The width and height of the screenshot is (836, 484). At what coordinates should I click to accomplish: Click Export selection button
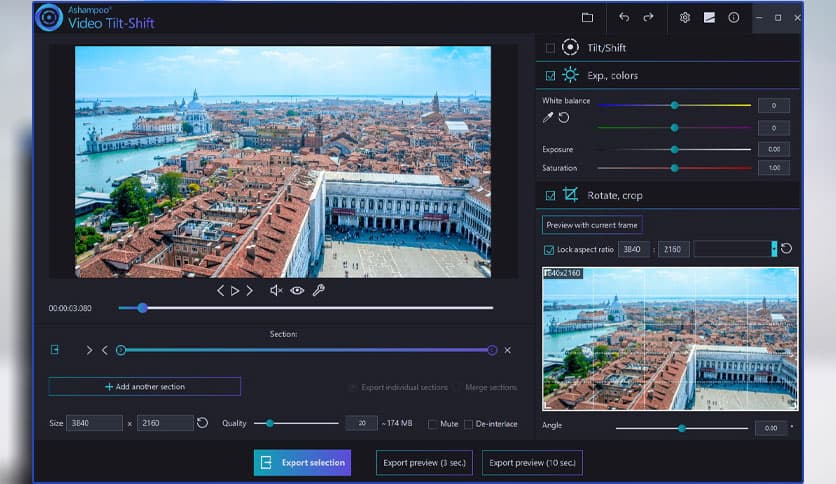tap(302, 463)
